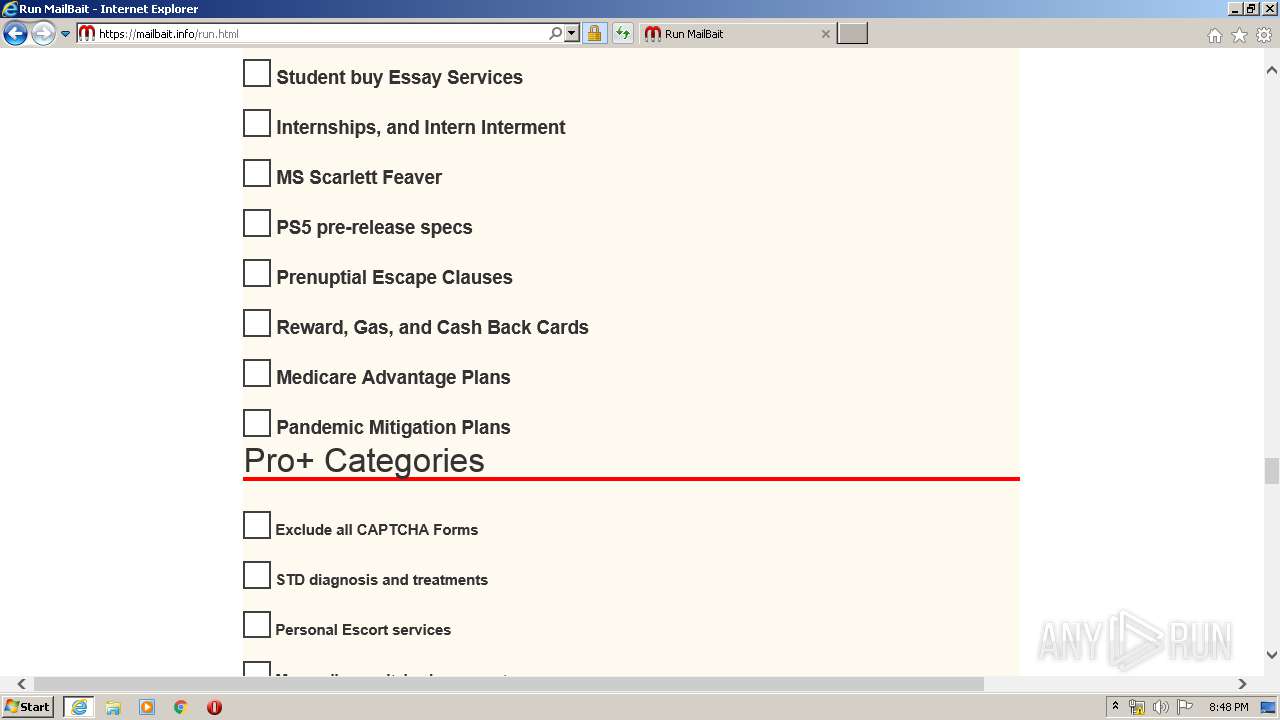Click the vertical scrollbar up arrow
1280x720 pixels.
tap(1272, 71)
